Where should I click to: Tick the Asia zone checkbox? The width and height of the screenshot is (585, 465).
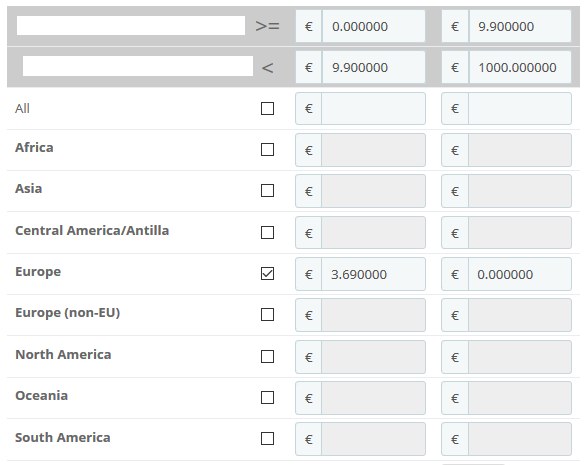(267, 191)
